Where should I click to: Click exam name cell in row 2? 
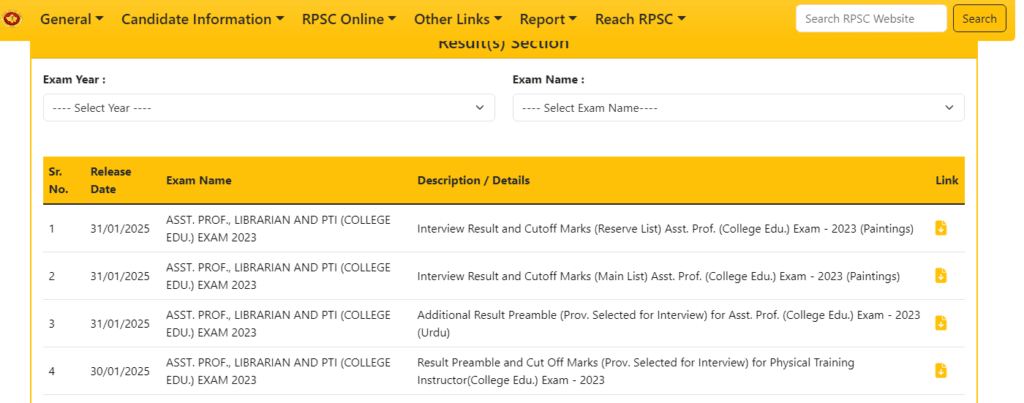click(x=278, y=276)
